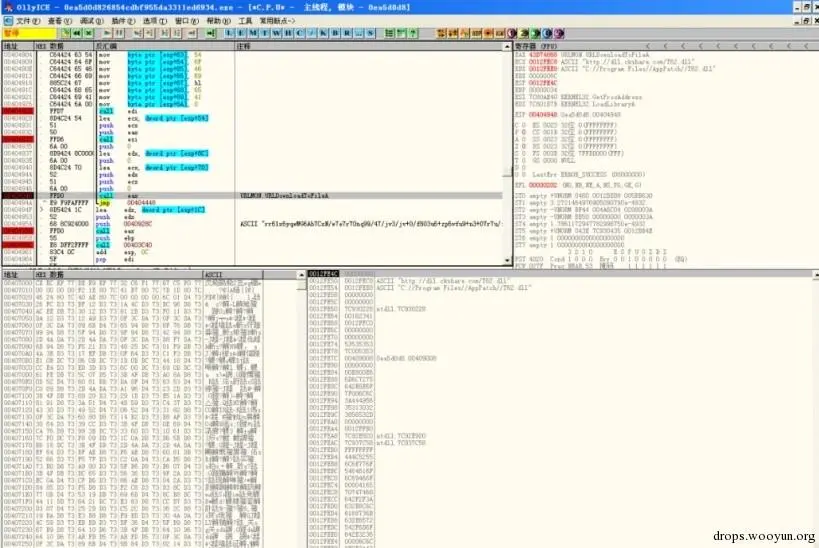This screenshot has width=819, height=548.
Task: Open Executable modules with E button
Action: tap(241, 33)
